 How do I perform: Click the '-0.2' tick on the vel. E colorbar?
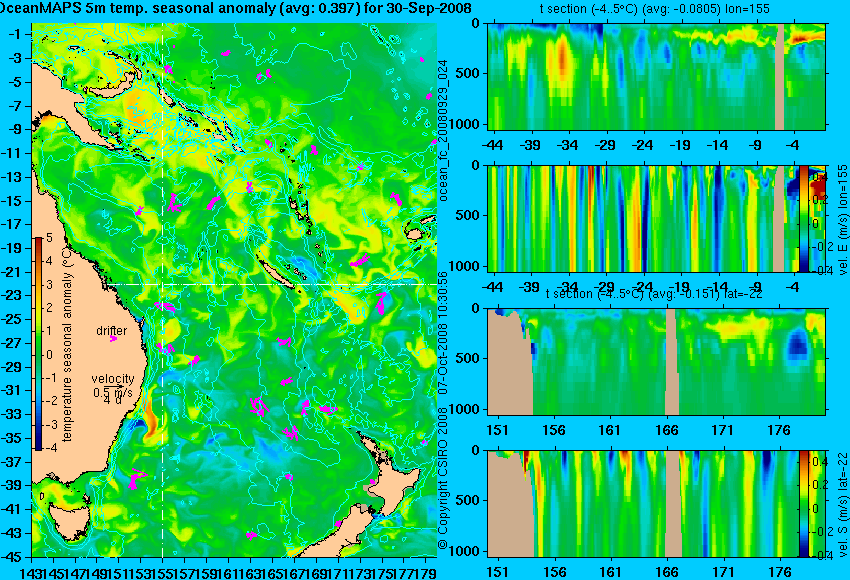point(822,247)
